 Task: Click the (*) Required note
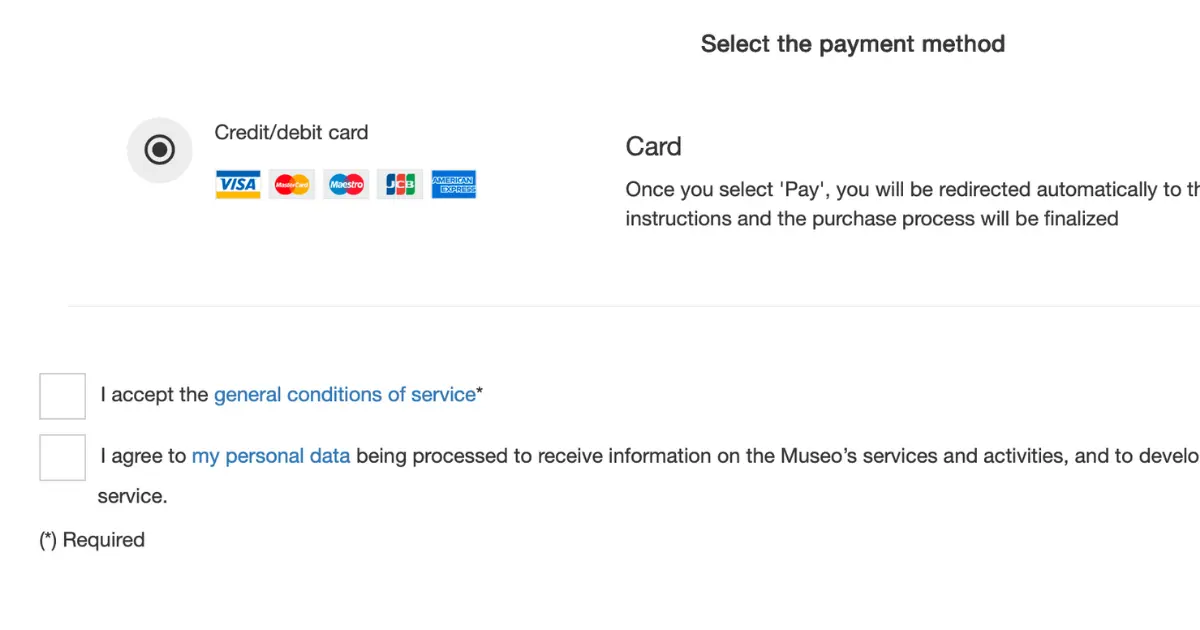[x=92, y=540]
